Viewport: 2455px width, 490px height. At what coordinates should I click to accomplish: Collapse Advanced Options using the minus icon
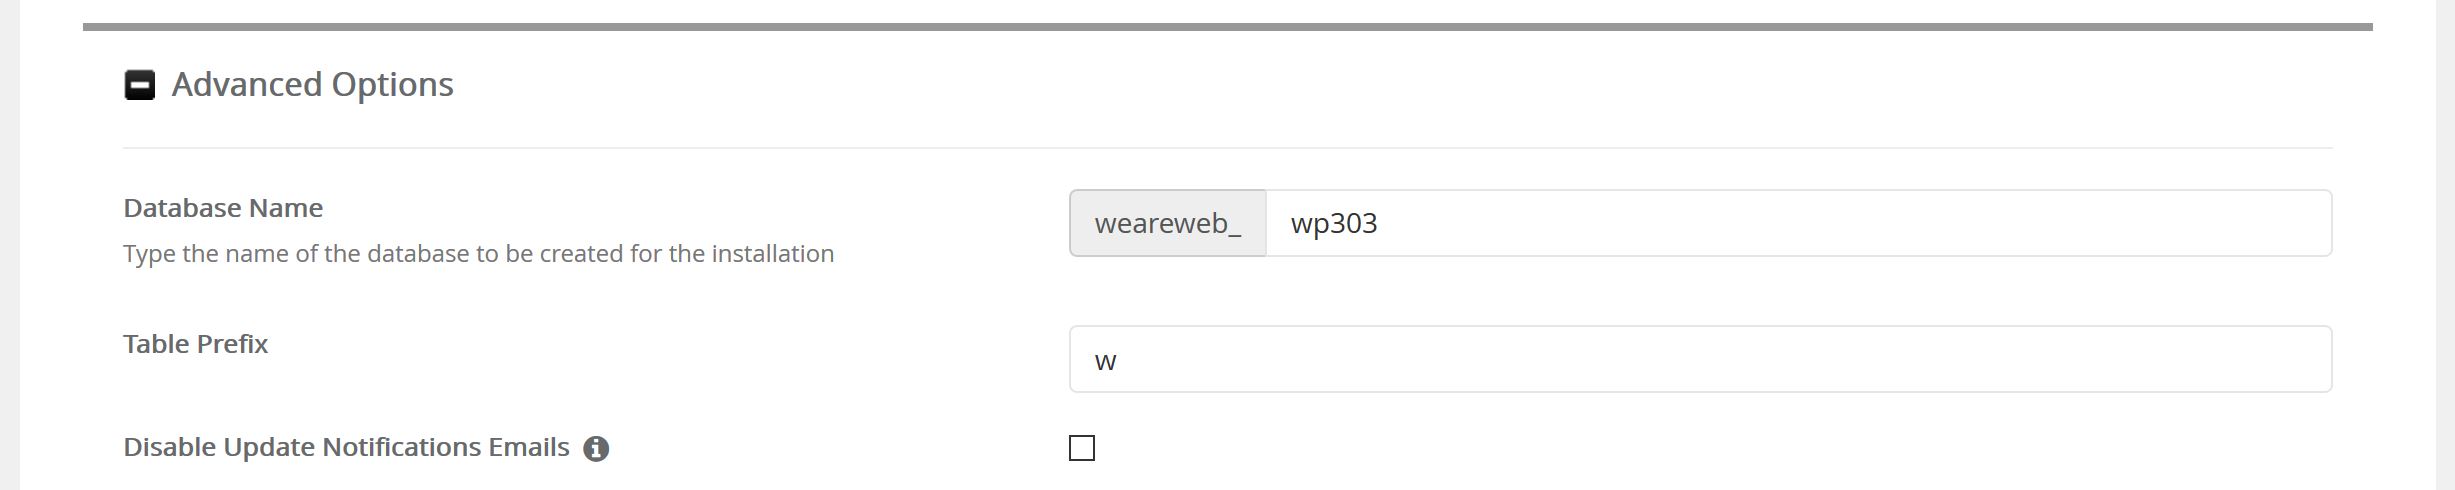click(139, 85)
